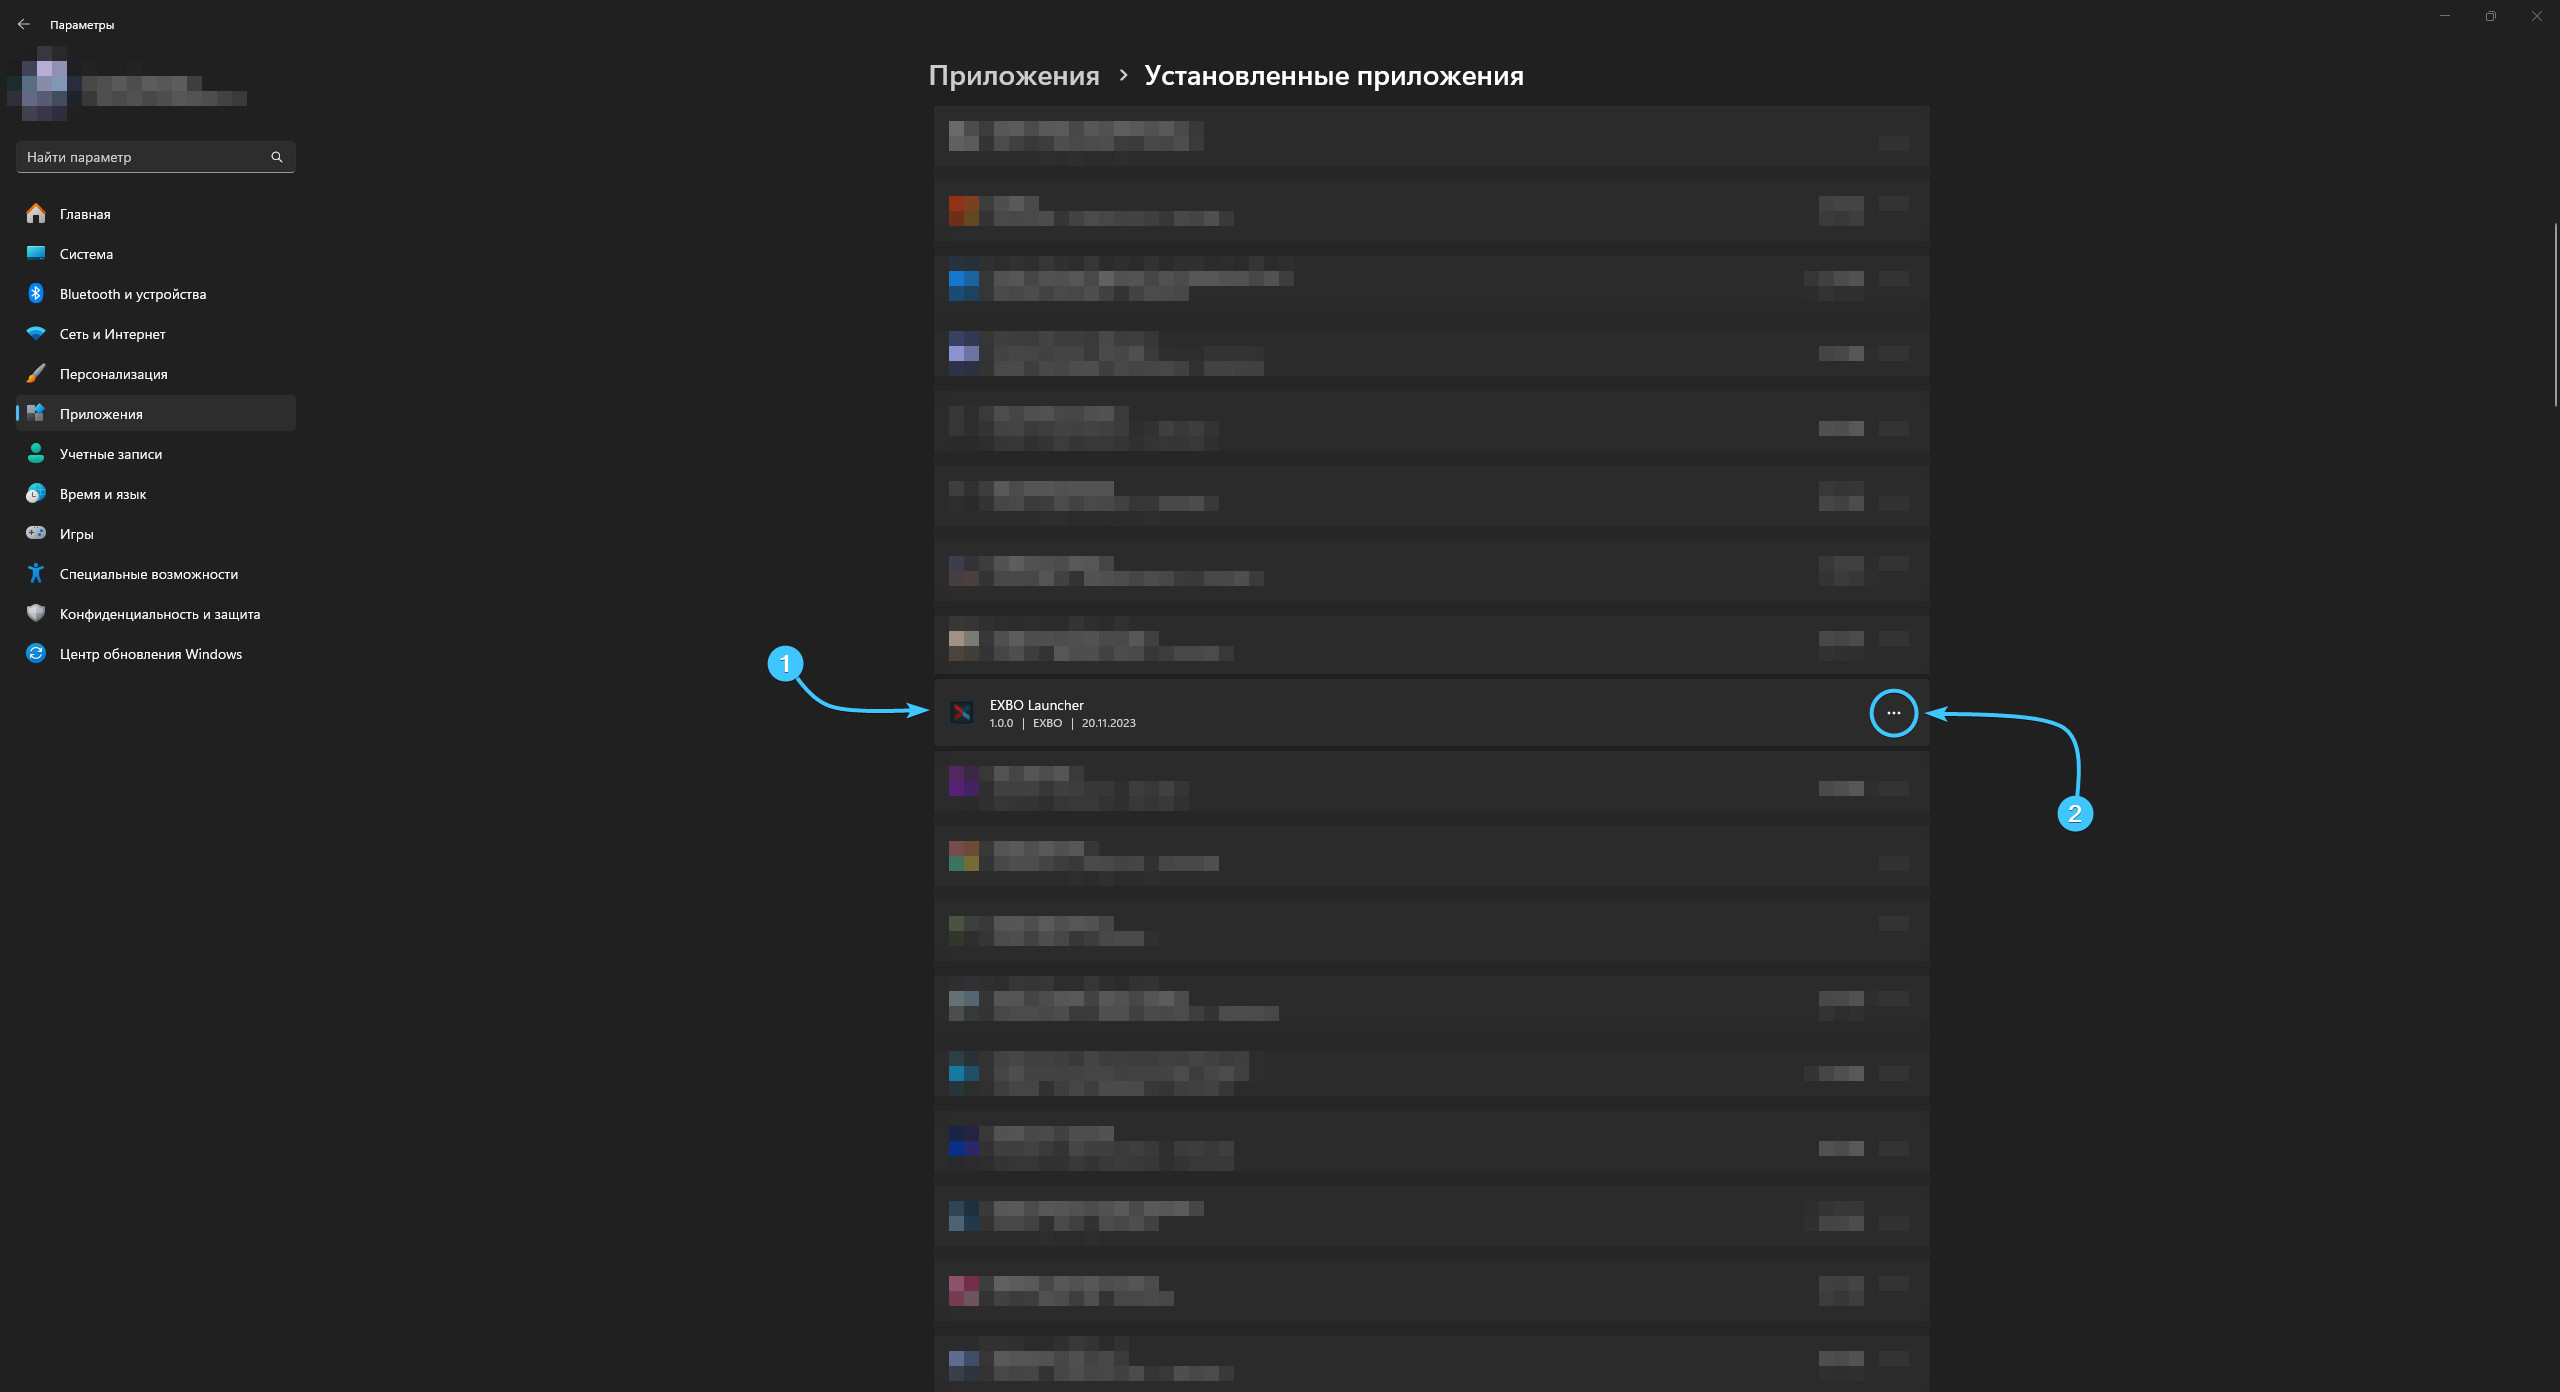This screenshot has width=2560, height=1392.
Task: Open the Главная home section
Action: 85,214
